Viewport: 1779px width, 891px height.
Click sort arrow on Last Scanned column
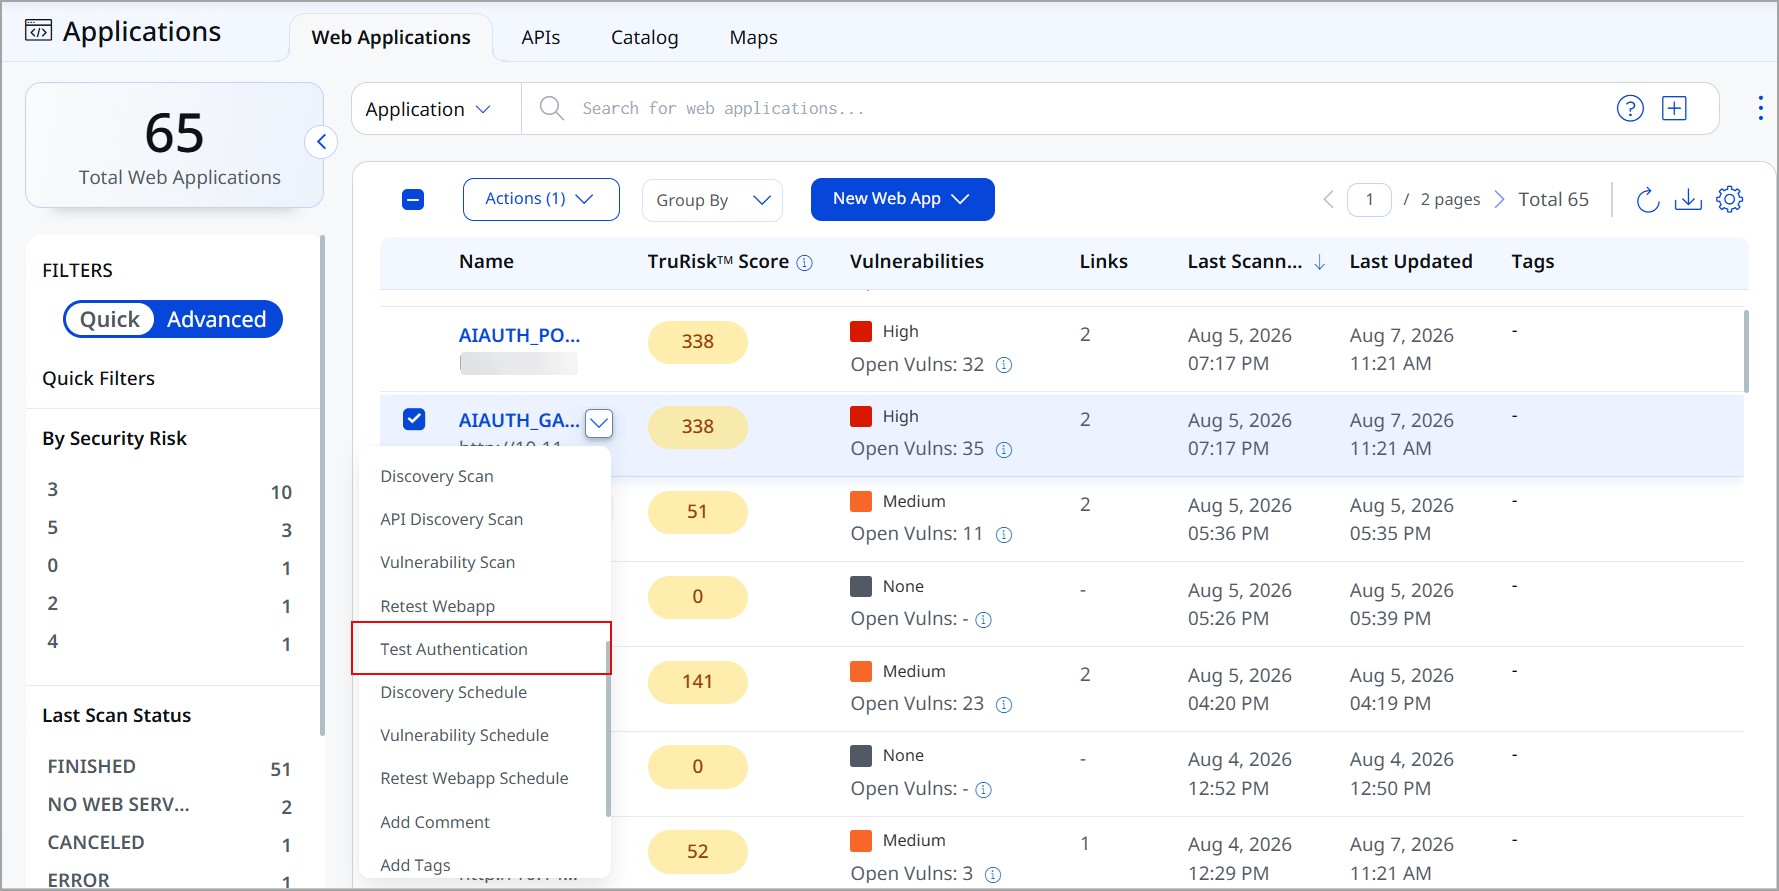1320,262
